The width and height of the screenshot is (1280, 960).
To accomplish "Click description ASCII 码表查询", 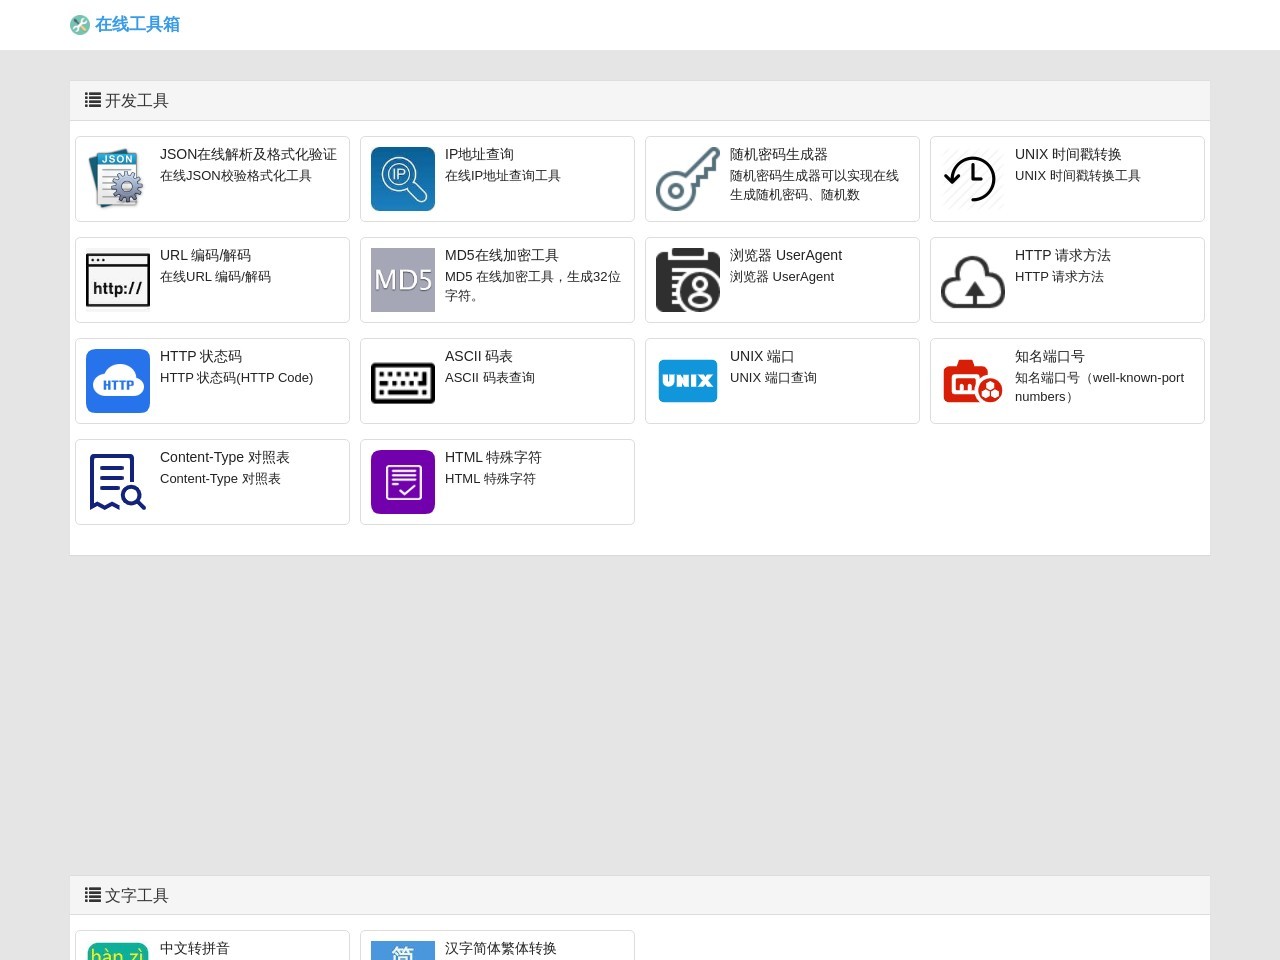I will click(x=490, y=378).
